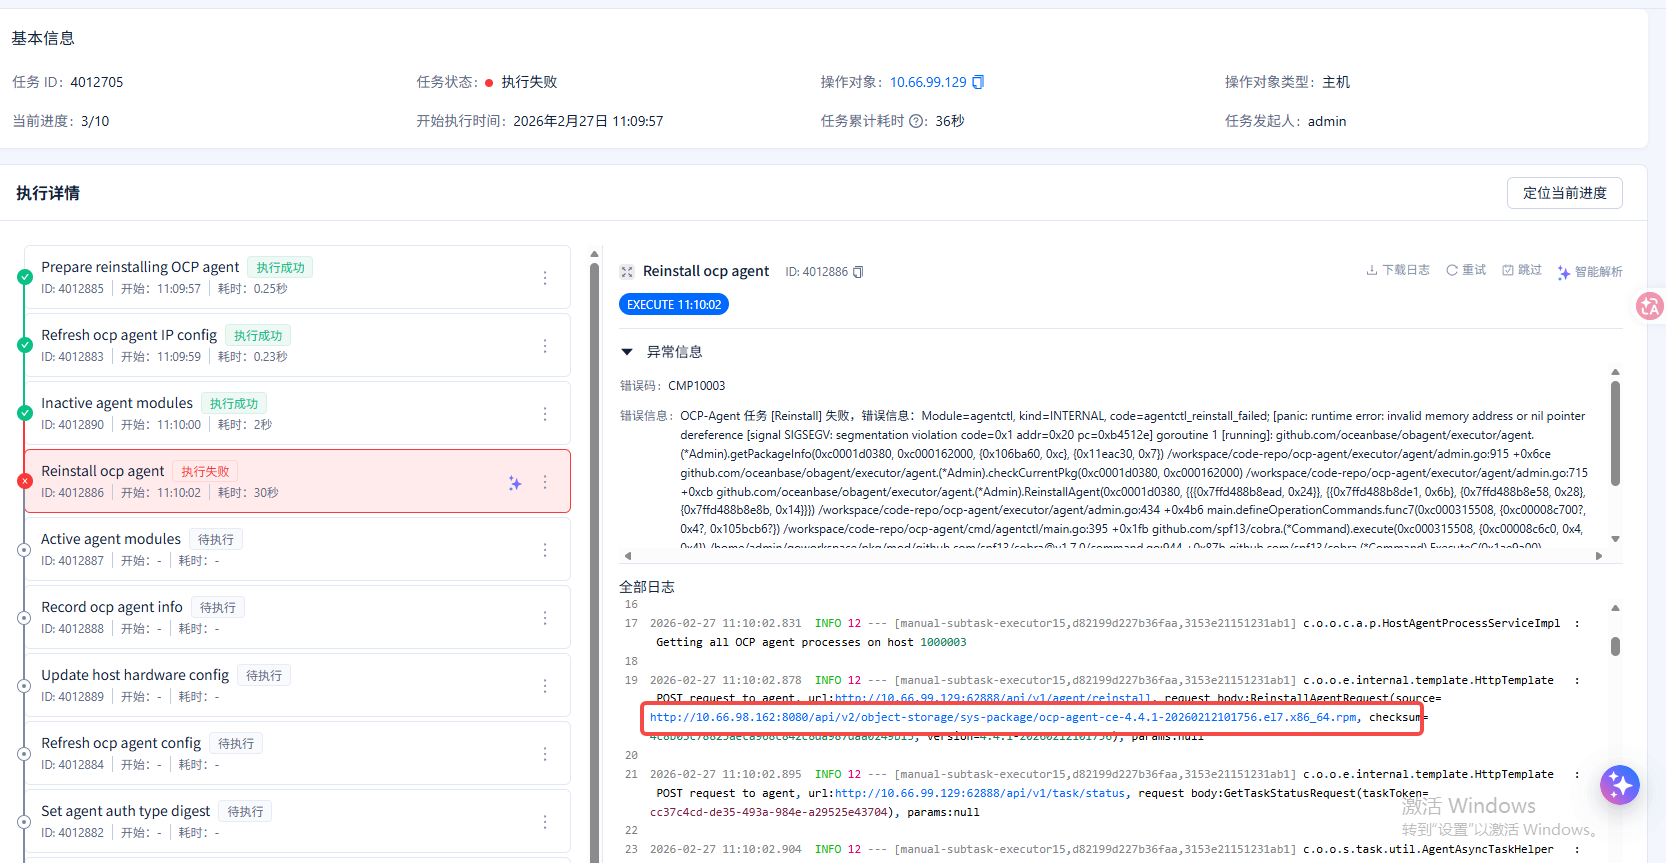Screen dimensions: 1666x863
Task: Click 下载日志 to download the log
Action: pyautogui.click(x=1398, y=270)
